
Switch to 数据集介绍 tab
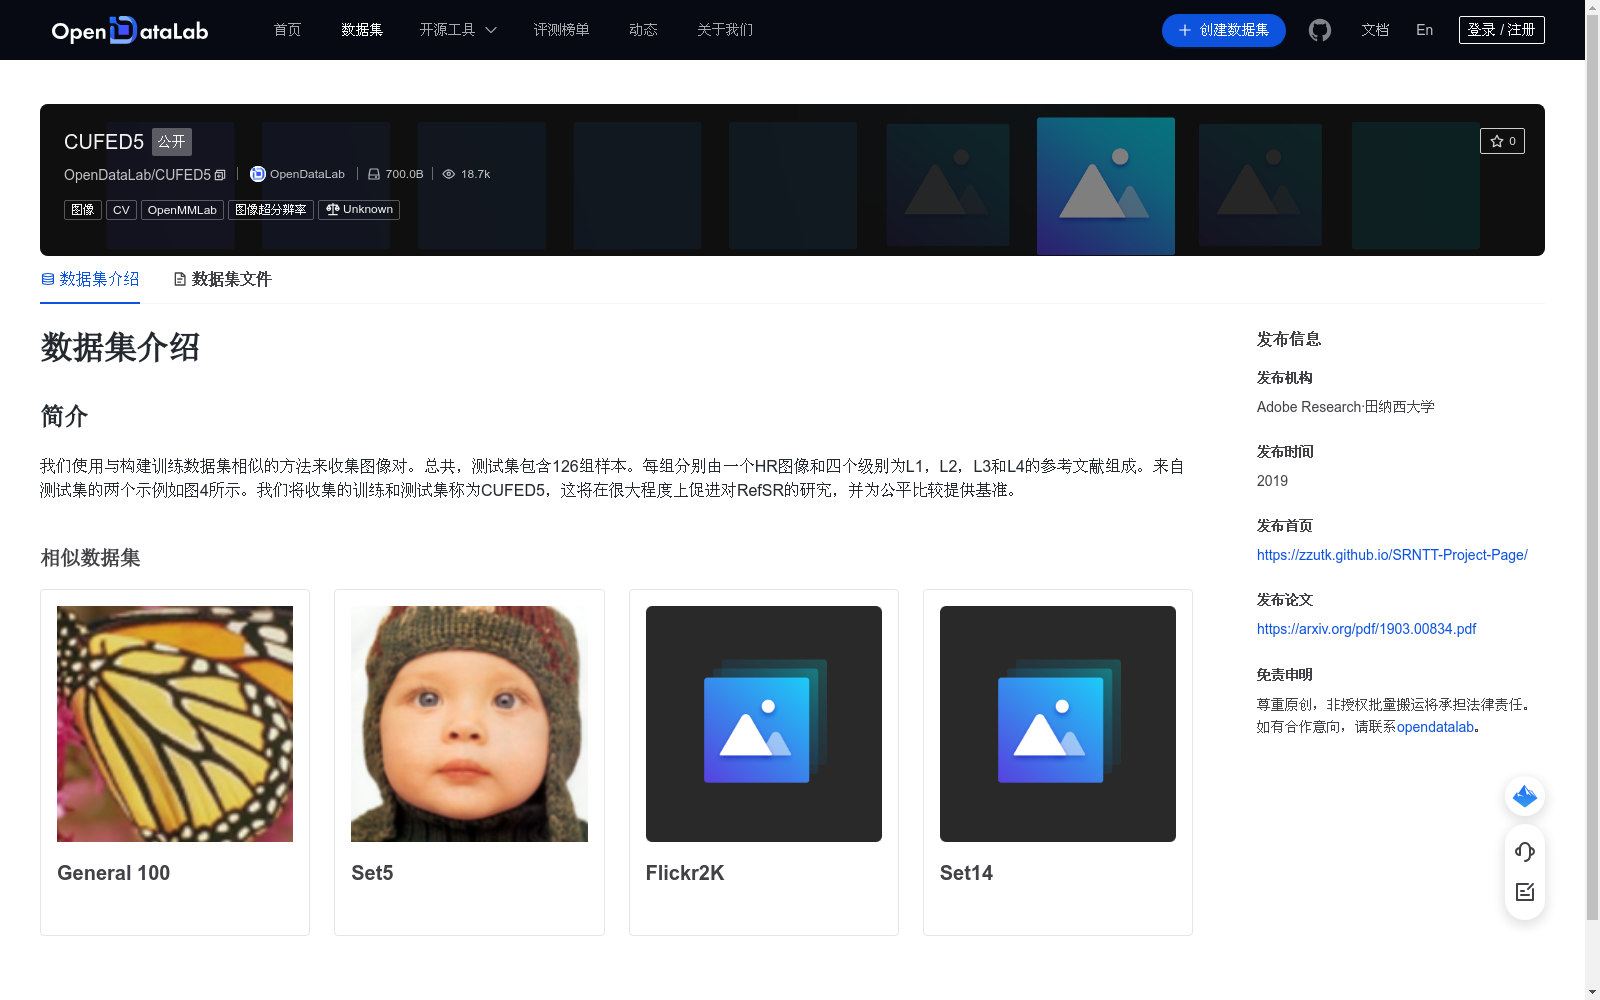tap(90, 279)
